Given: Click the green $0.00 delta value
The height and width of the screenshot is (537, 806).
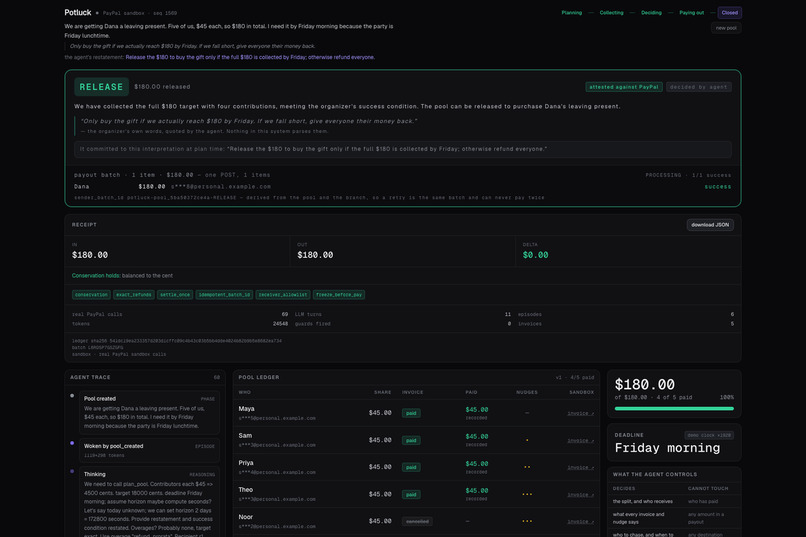Looking at the screenshot, I should (x=535, y=255).
